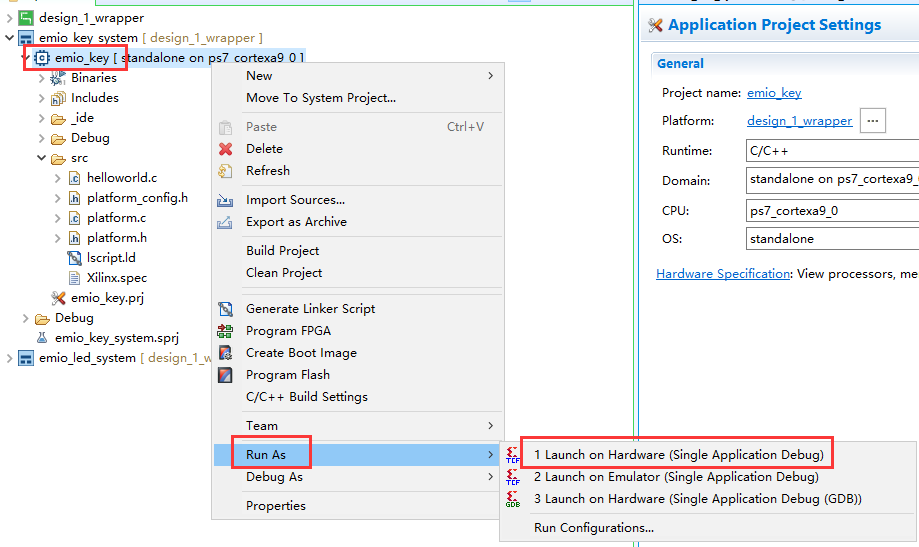Open the emio_key project name link

coord(774,93)
